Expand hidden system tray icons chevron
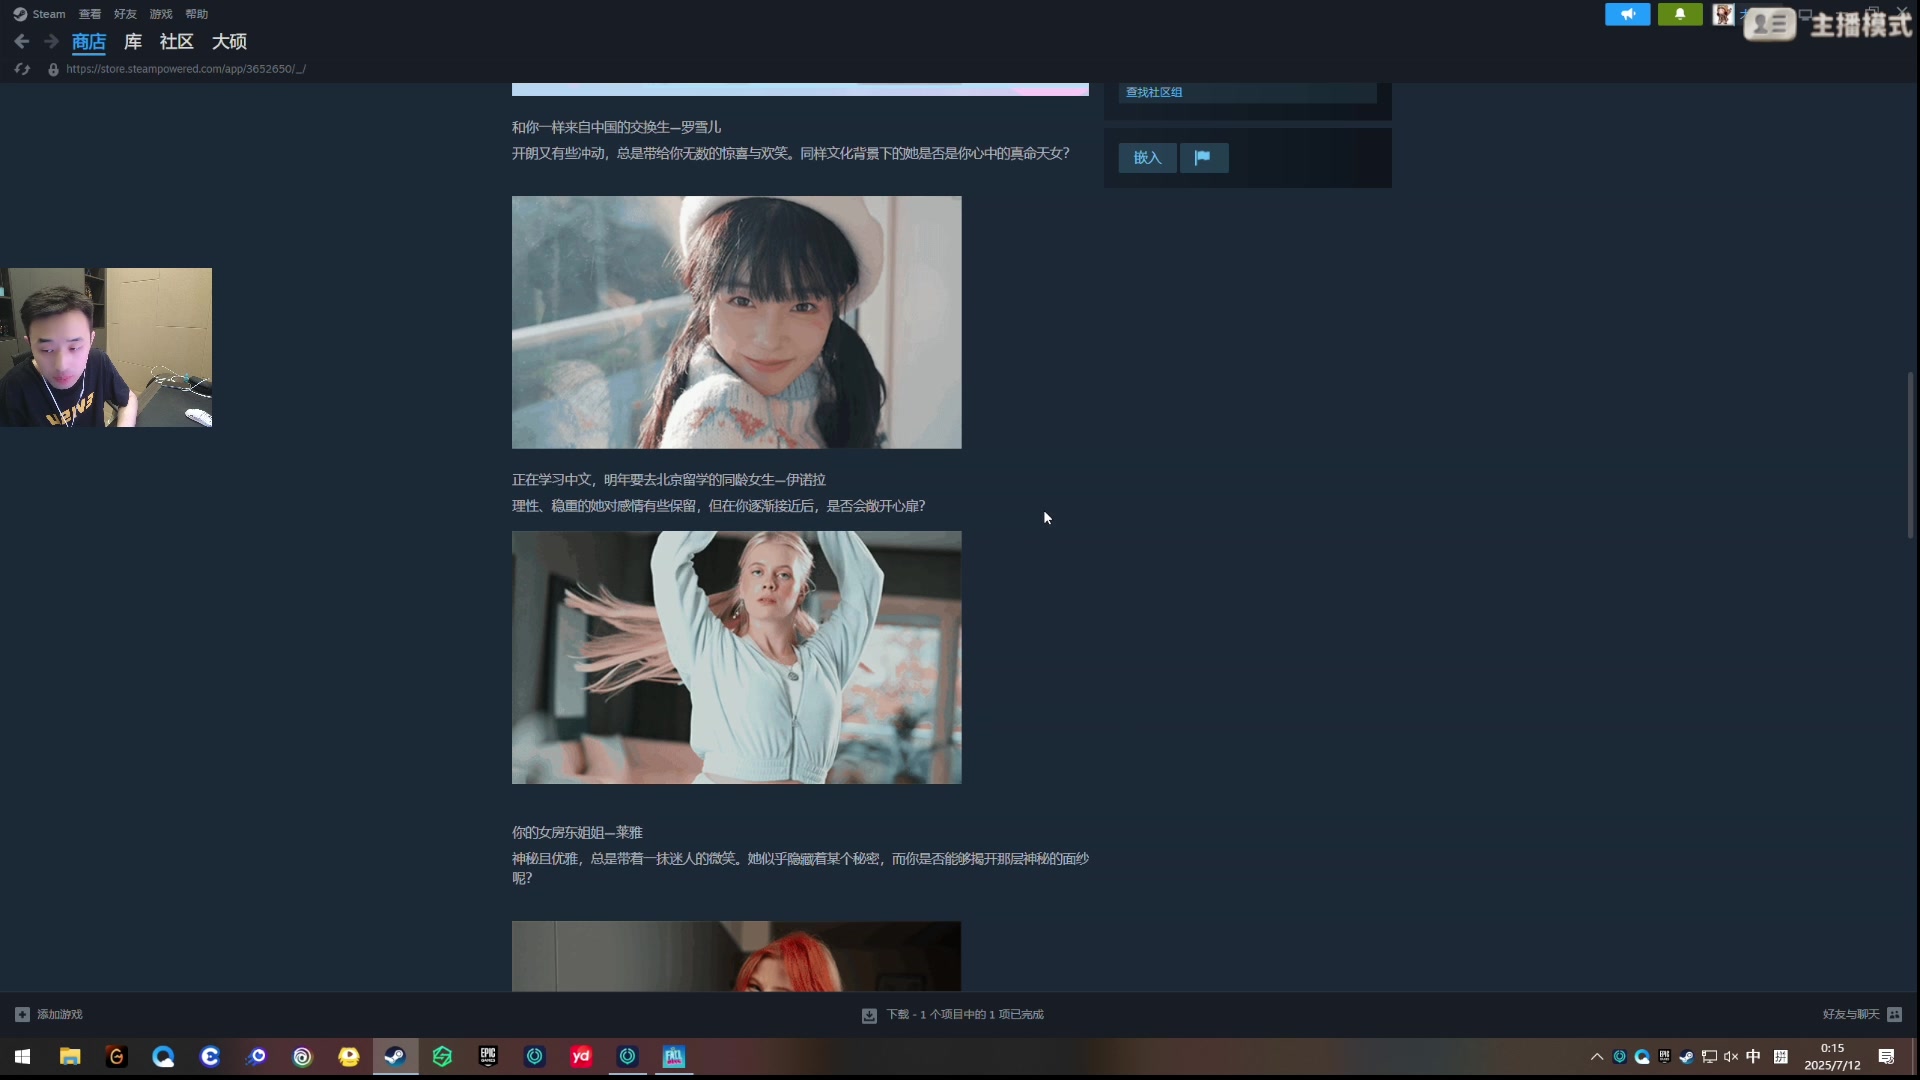 click(x=1597, y=1057)
